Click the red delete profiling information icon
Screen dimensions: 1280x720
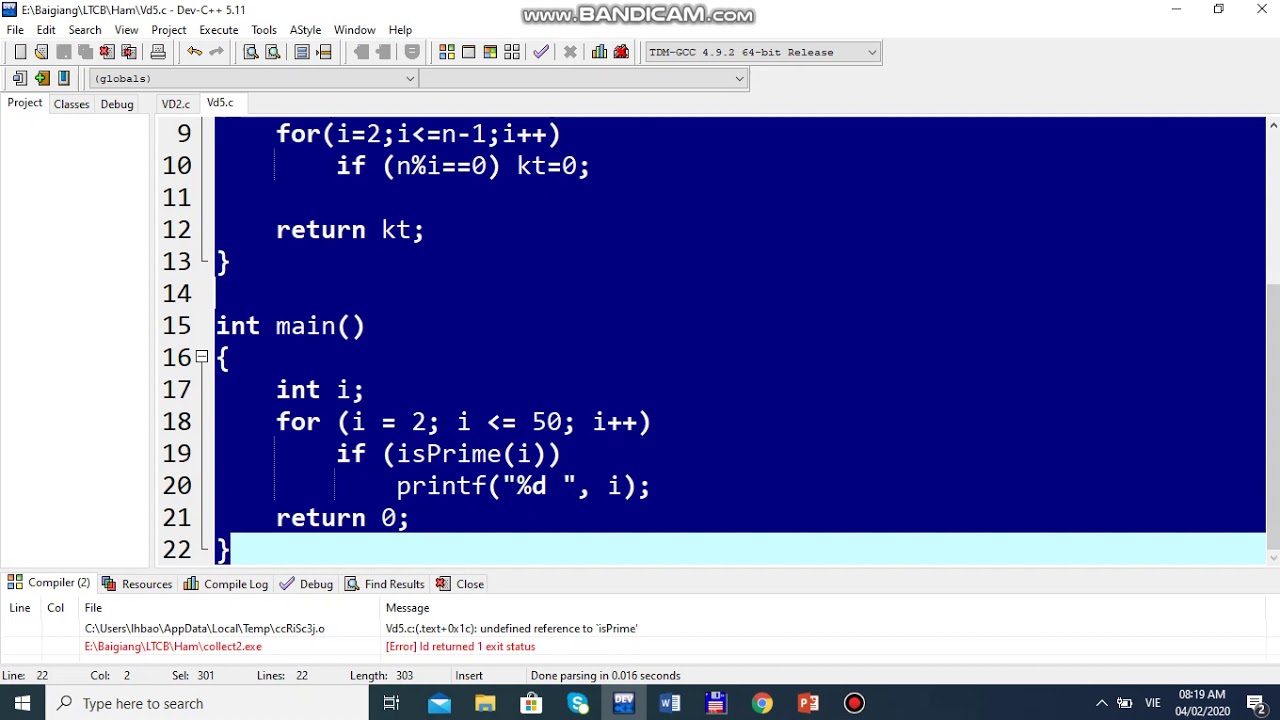tap(621, 52)
